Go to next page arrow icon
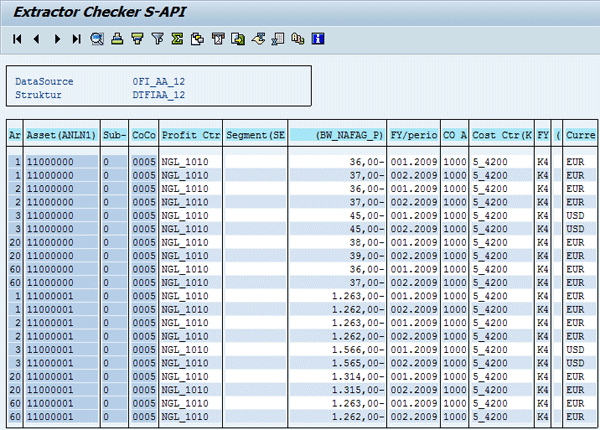Image resolution: width=600 pixels, height=430 pixels. (x=57, y=39)
